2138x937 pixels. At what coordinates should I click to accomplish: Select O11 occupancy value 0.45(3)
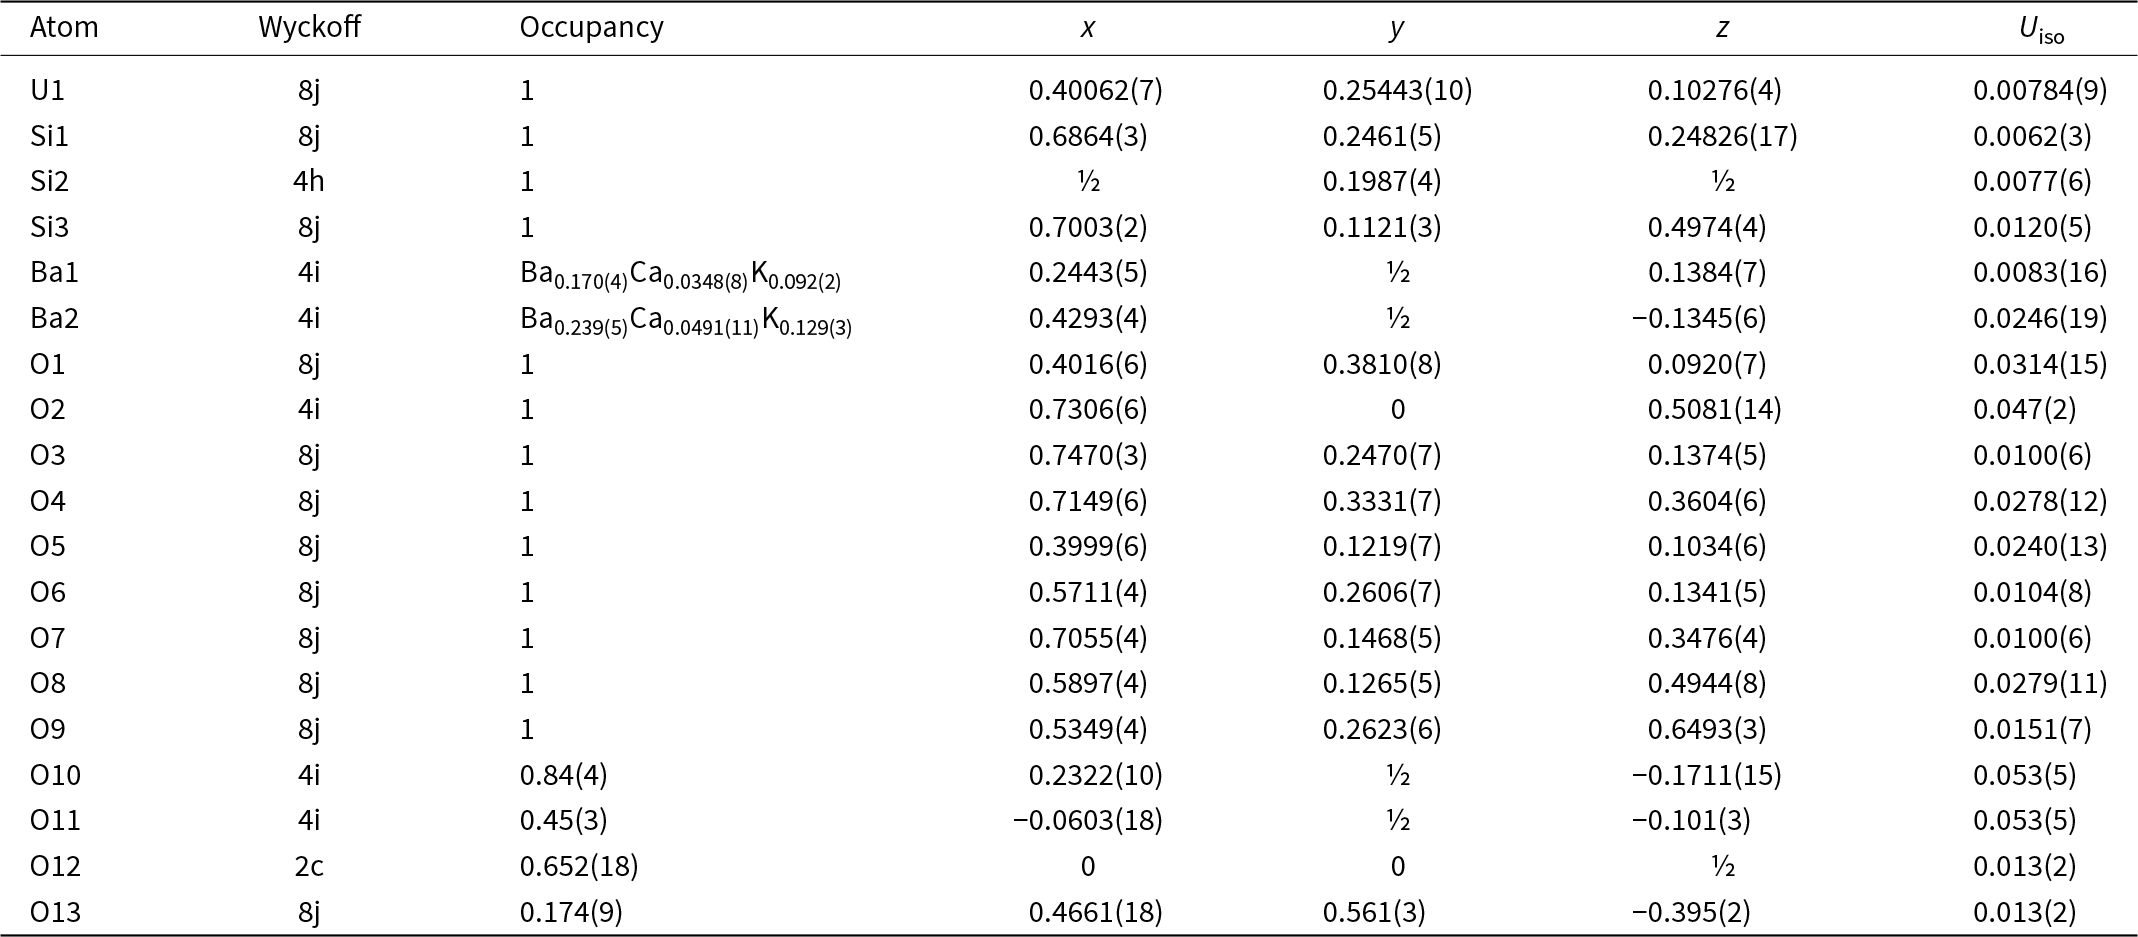[563, 821]
